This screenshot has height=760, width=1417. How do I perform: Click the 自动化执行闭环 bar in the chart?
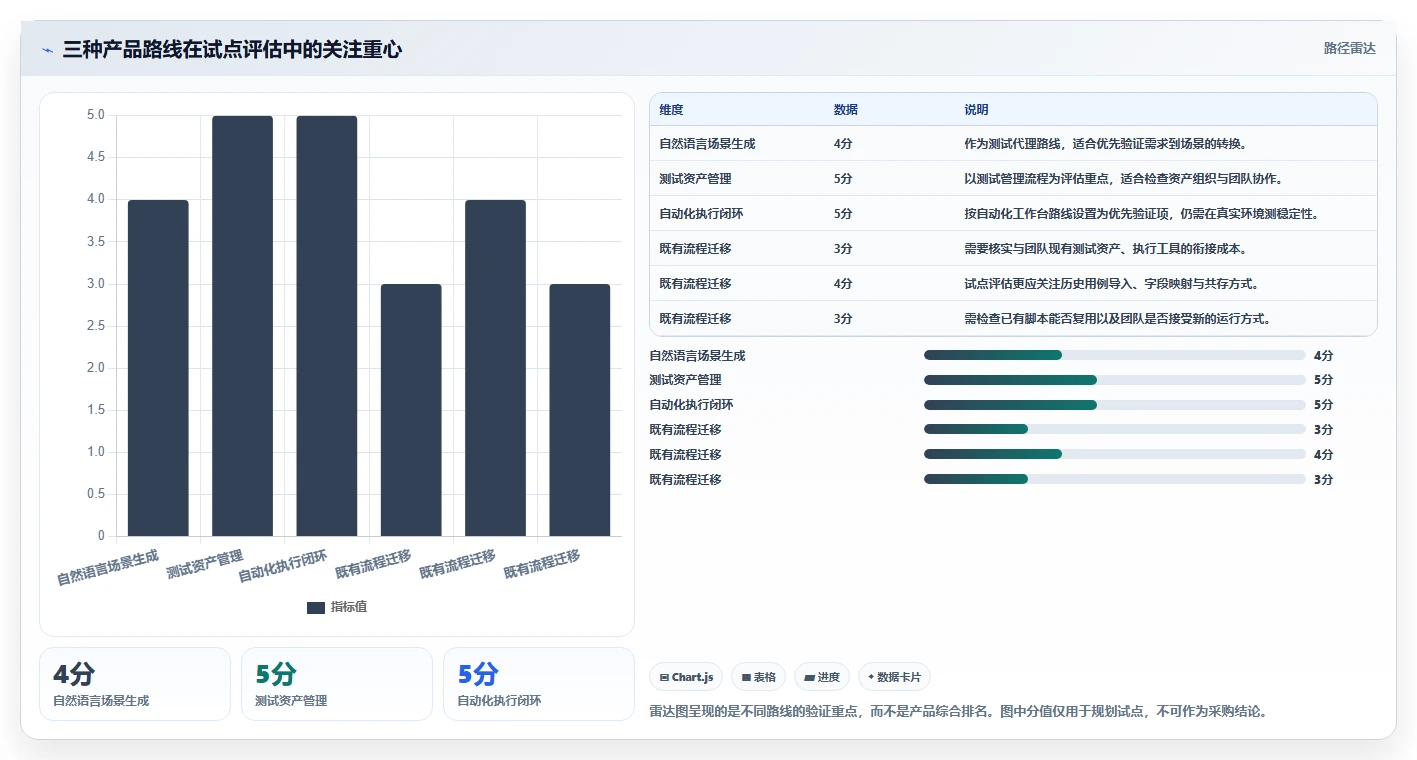[327, 326]
